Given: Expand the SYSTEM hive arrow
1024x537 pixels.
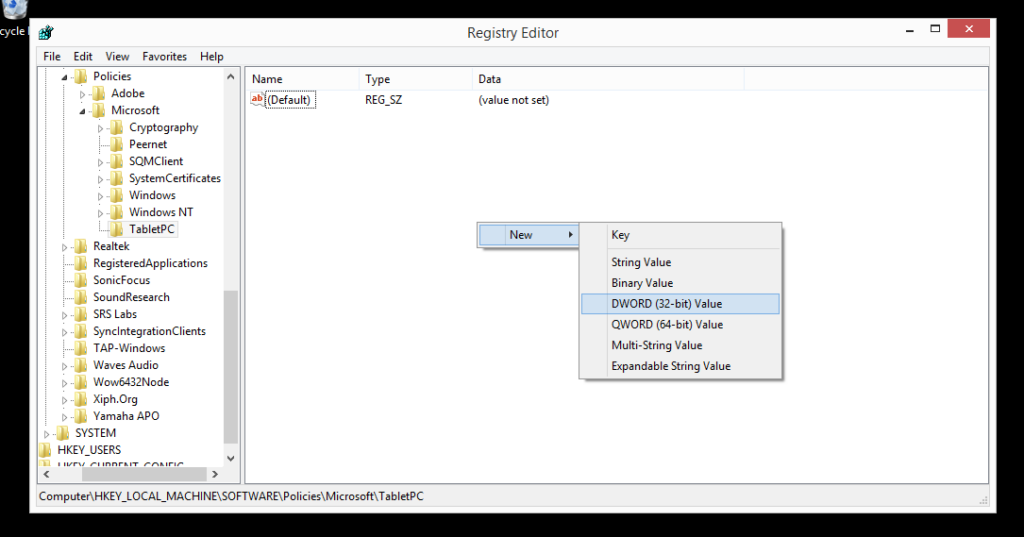Looking at the screenshot, I should tap(47, 434).
